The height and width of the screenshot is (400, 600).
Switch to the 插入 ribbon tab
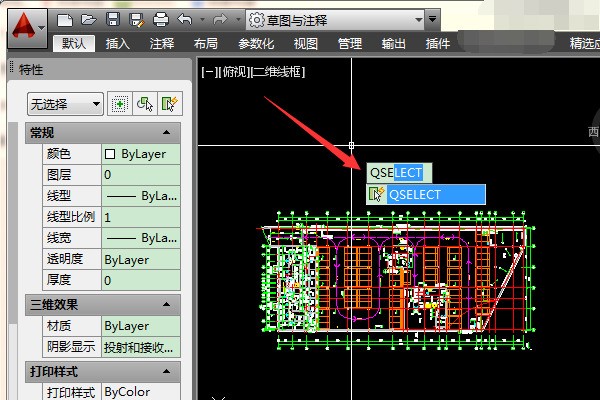tap(118, 43)
